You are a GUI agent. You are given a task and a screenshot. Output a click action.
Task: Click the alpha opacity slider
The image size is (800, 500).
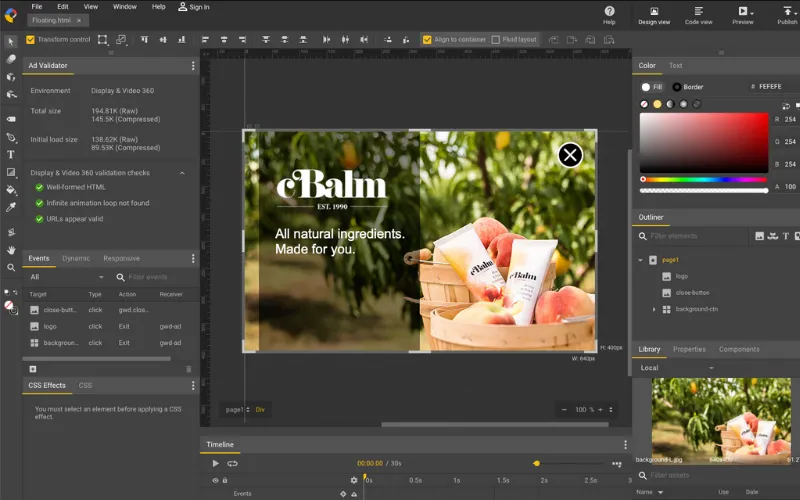[704, 191]
